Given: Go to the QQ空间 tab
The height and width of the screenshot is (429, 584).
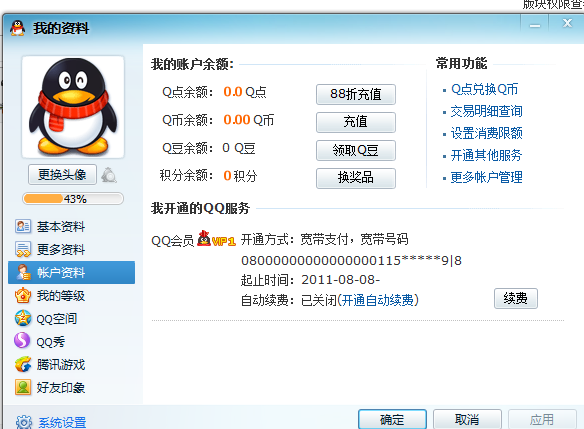Looking at the screenshot, I should pos(57,319).
